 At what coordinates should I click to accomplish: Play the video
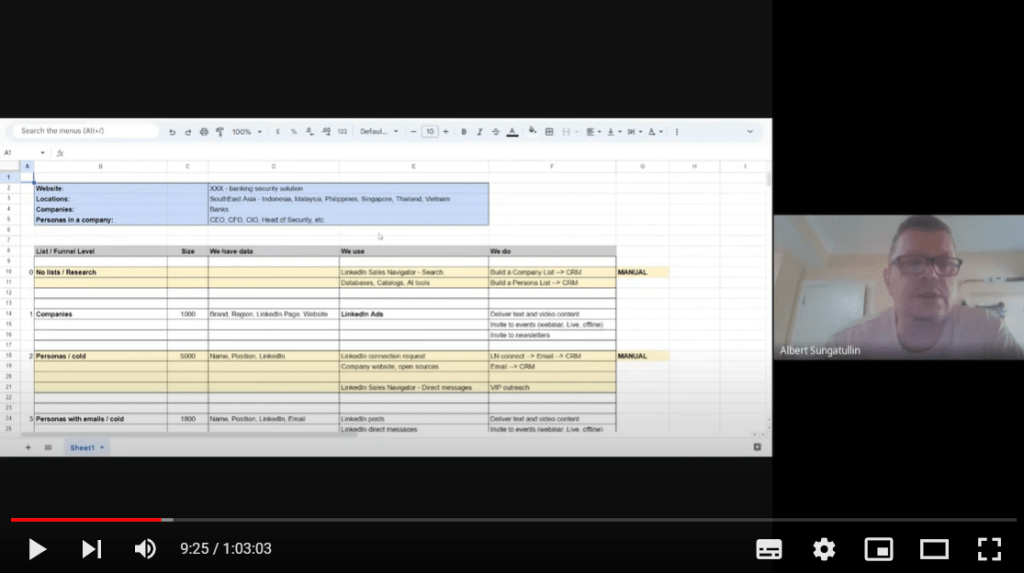(x=37, y=548)
